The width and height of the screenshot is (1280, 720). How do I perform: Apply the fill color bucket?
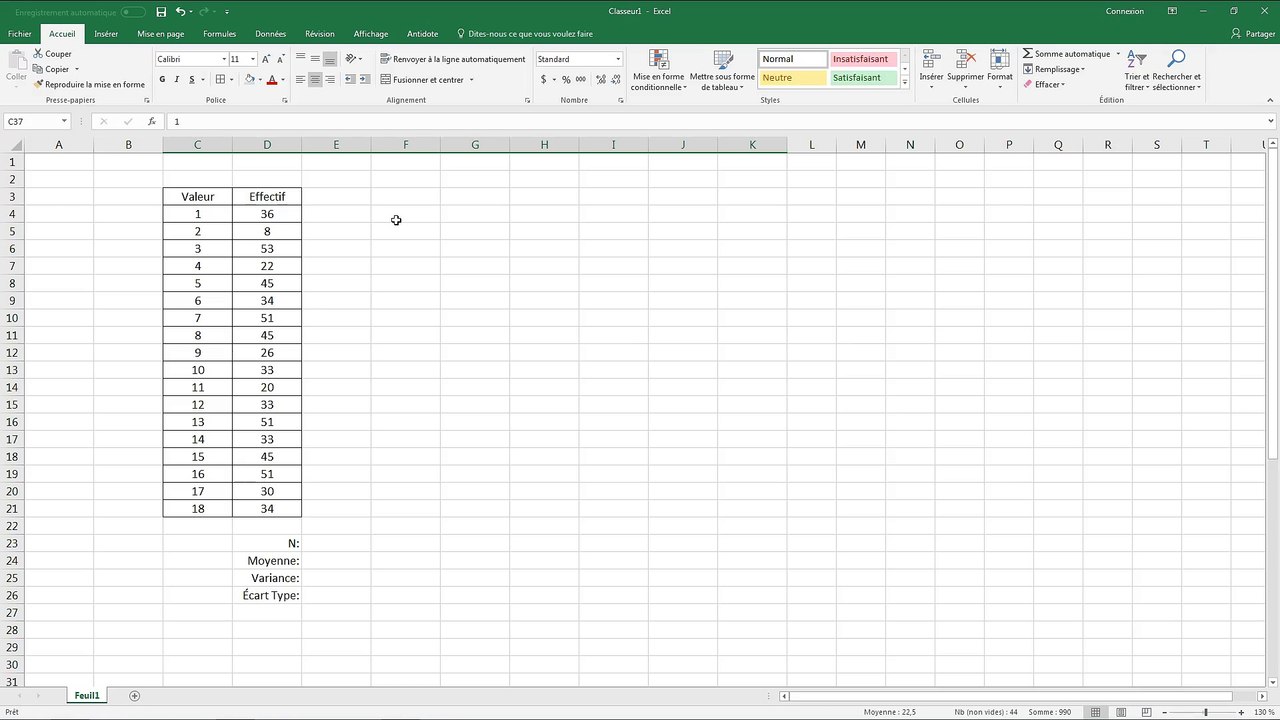click(250, 79)
